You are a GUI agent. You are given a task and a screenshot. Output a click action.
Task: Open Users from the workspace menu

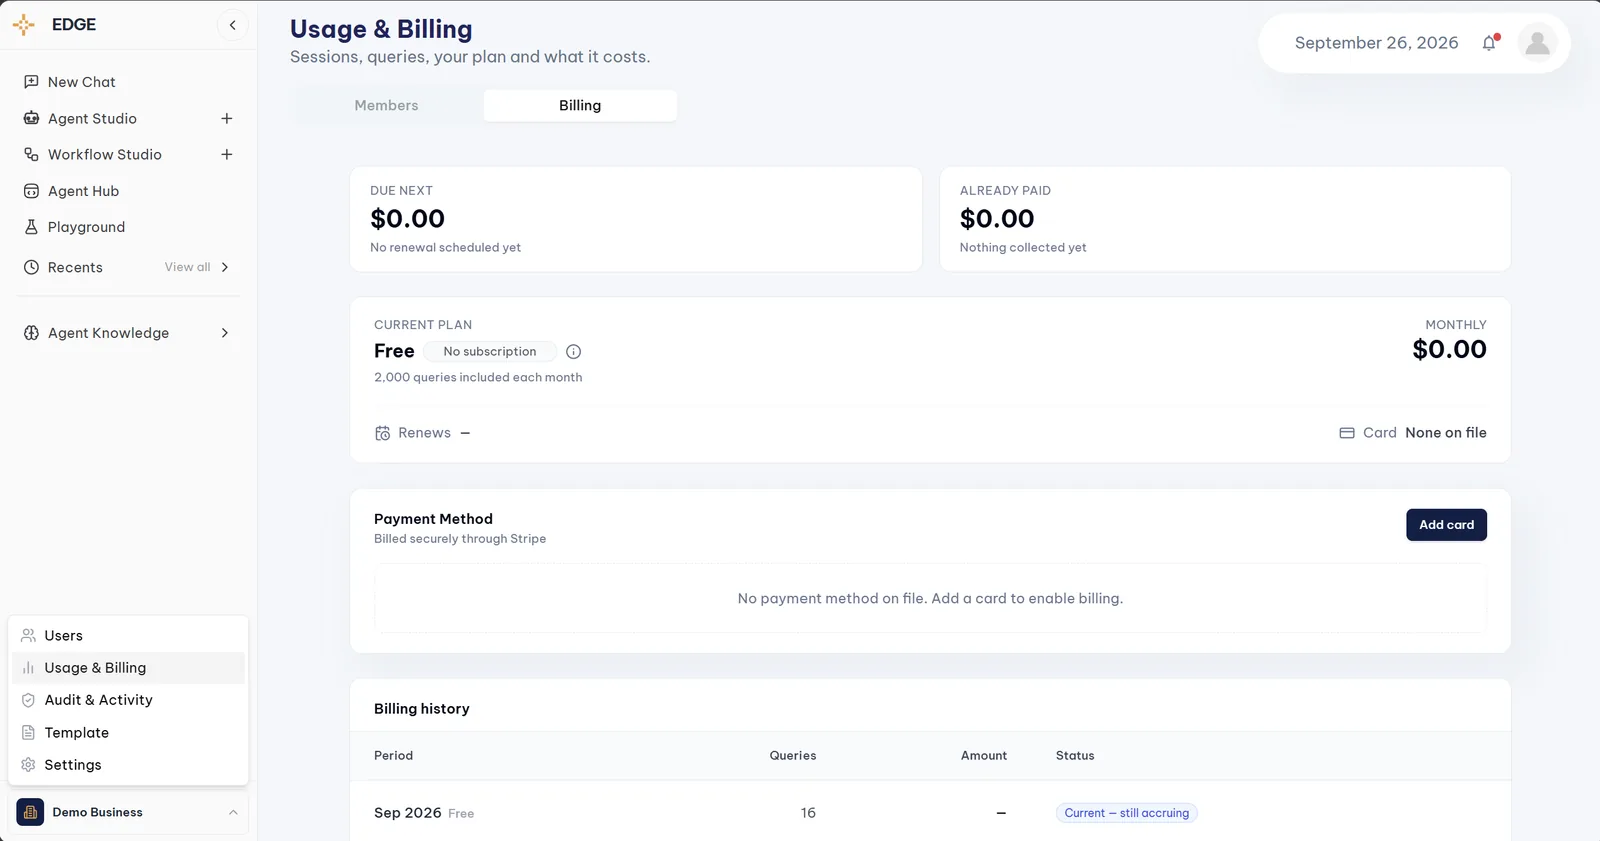click(x=129, y=636)
